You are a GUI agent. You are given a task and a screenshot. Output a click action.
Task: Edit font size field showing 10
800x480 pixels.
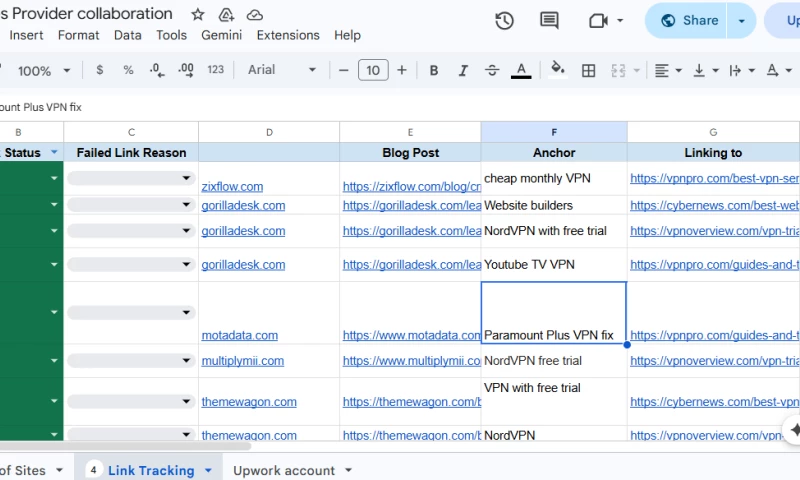(x=373, y=70)
